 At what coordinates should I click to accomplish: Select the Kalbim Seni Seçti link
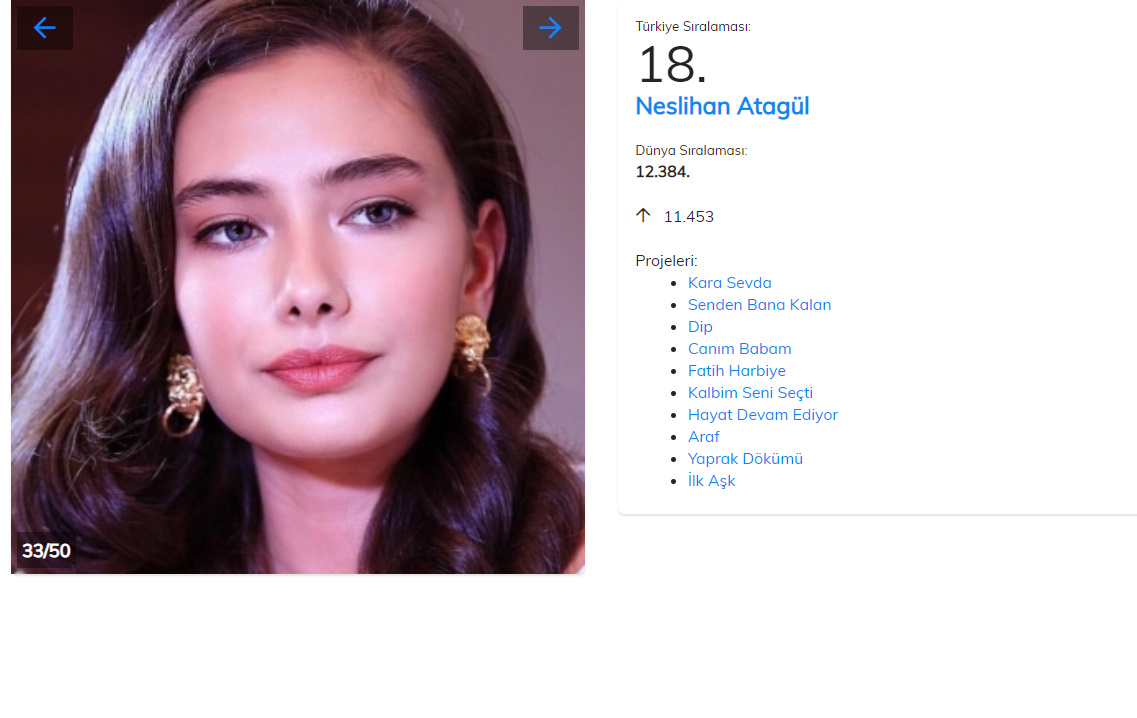click(x=751, y=393)
